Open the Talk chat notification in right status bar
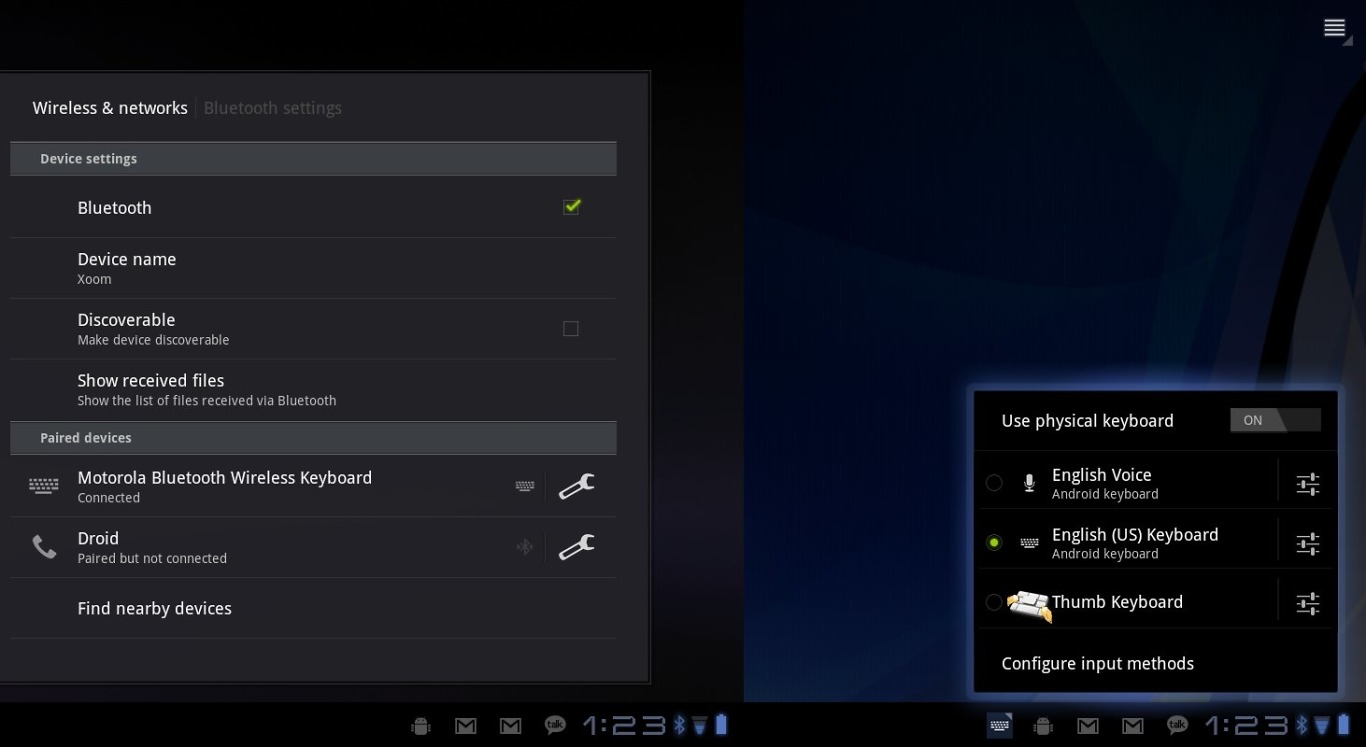 point(1177,726)
